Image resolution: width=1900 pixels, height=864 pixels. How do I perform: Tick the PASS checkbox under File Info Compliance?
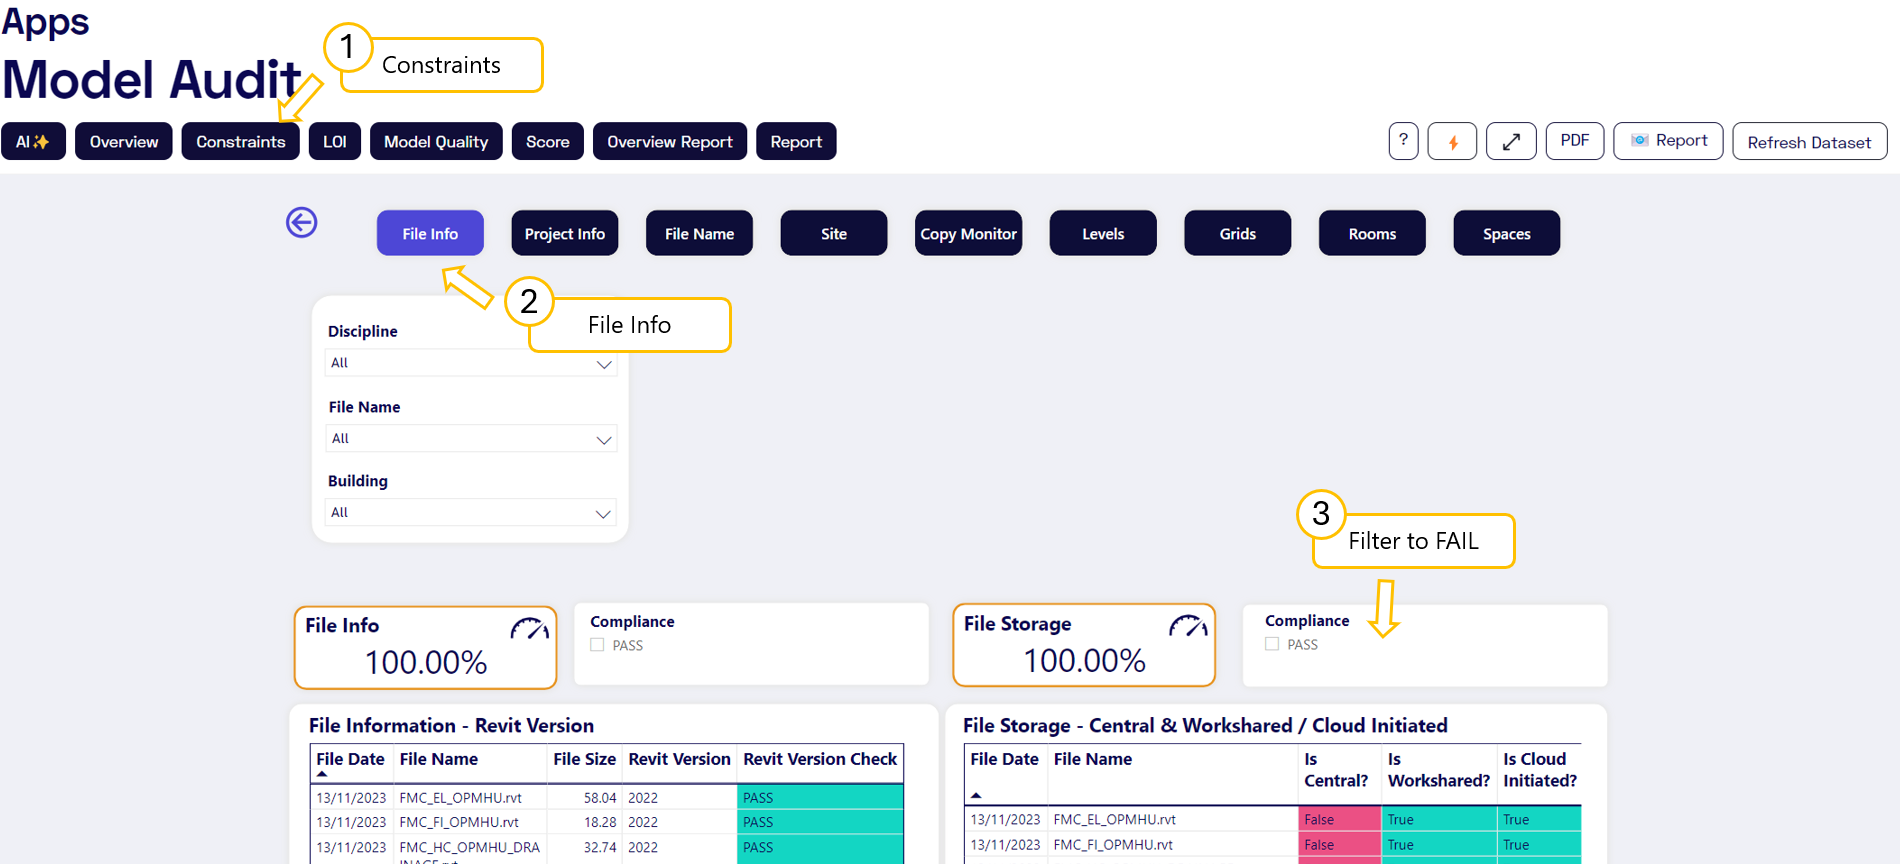[x=597, y=645]
